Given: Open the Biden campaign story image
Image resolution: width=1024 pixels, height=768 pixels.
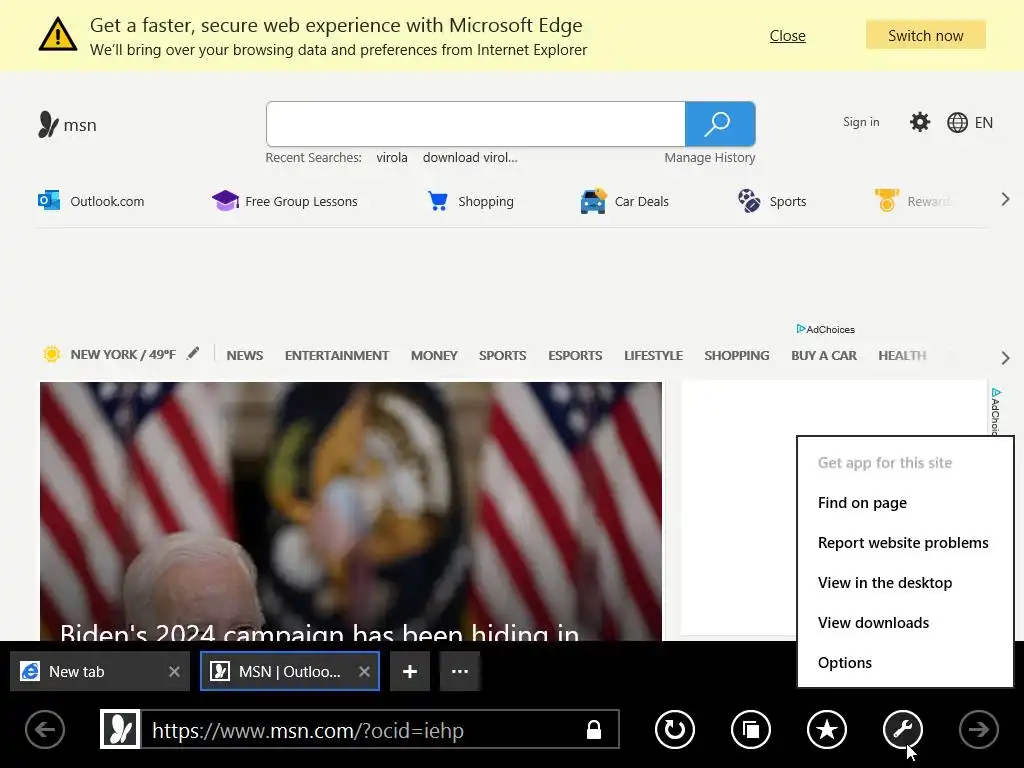Looking at the screenshot, I should [x=351, y=511].
